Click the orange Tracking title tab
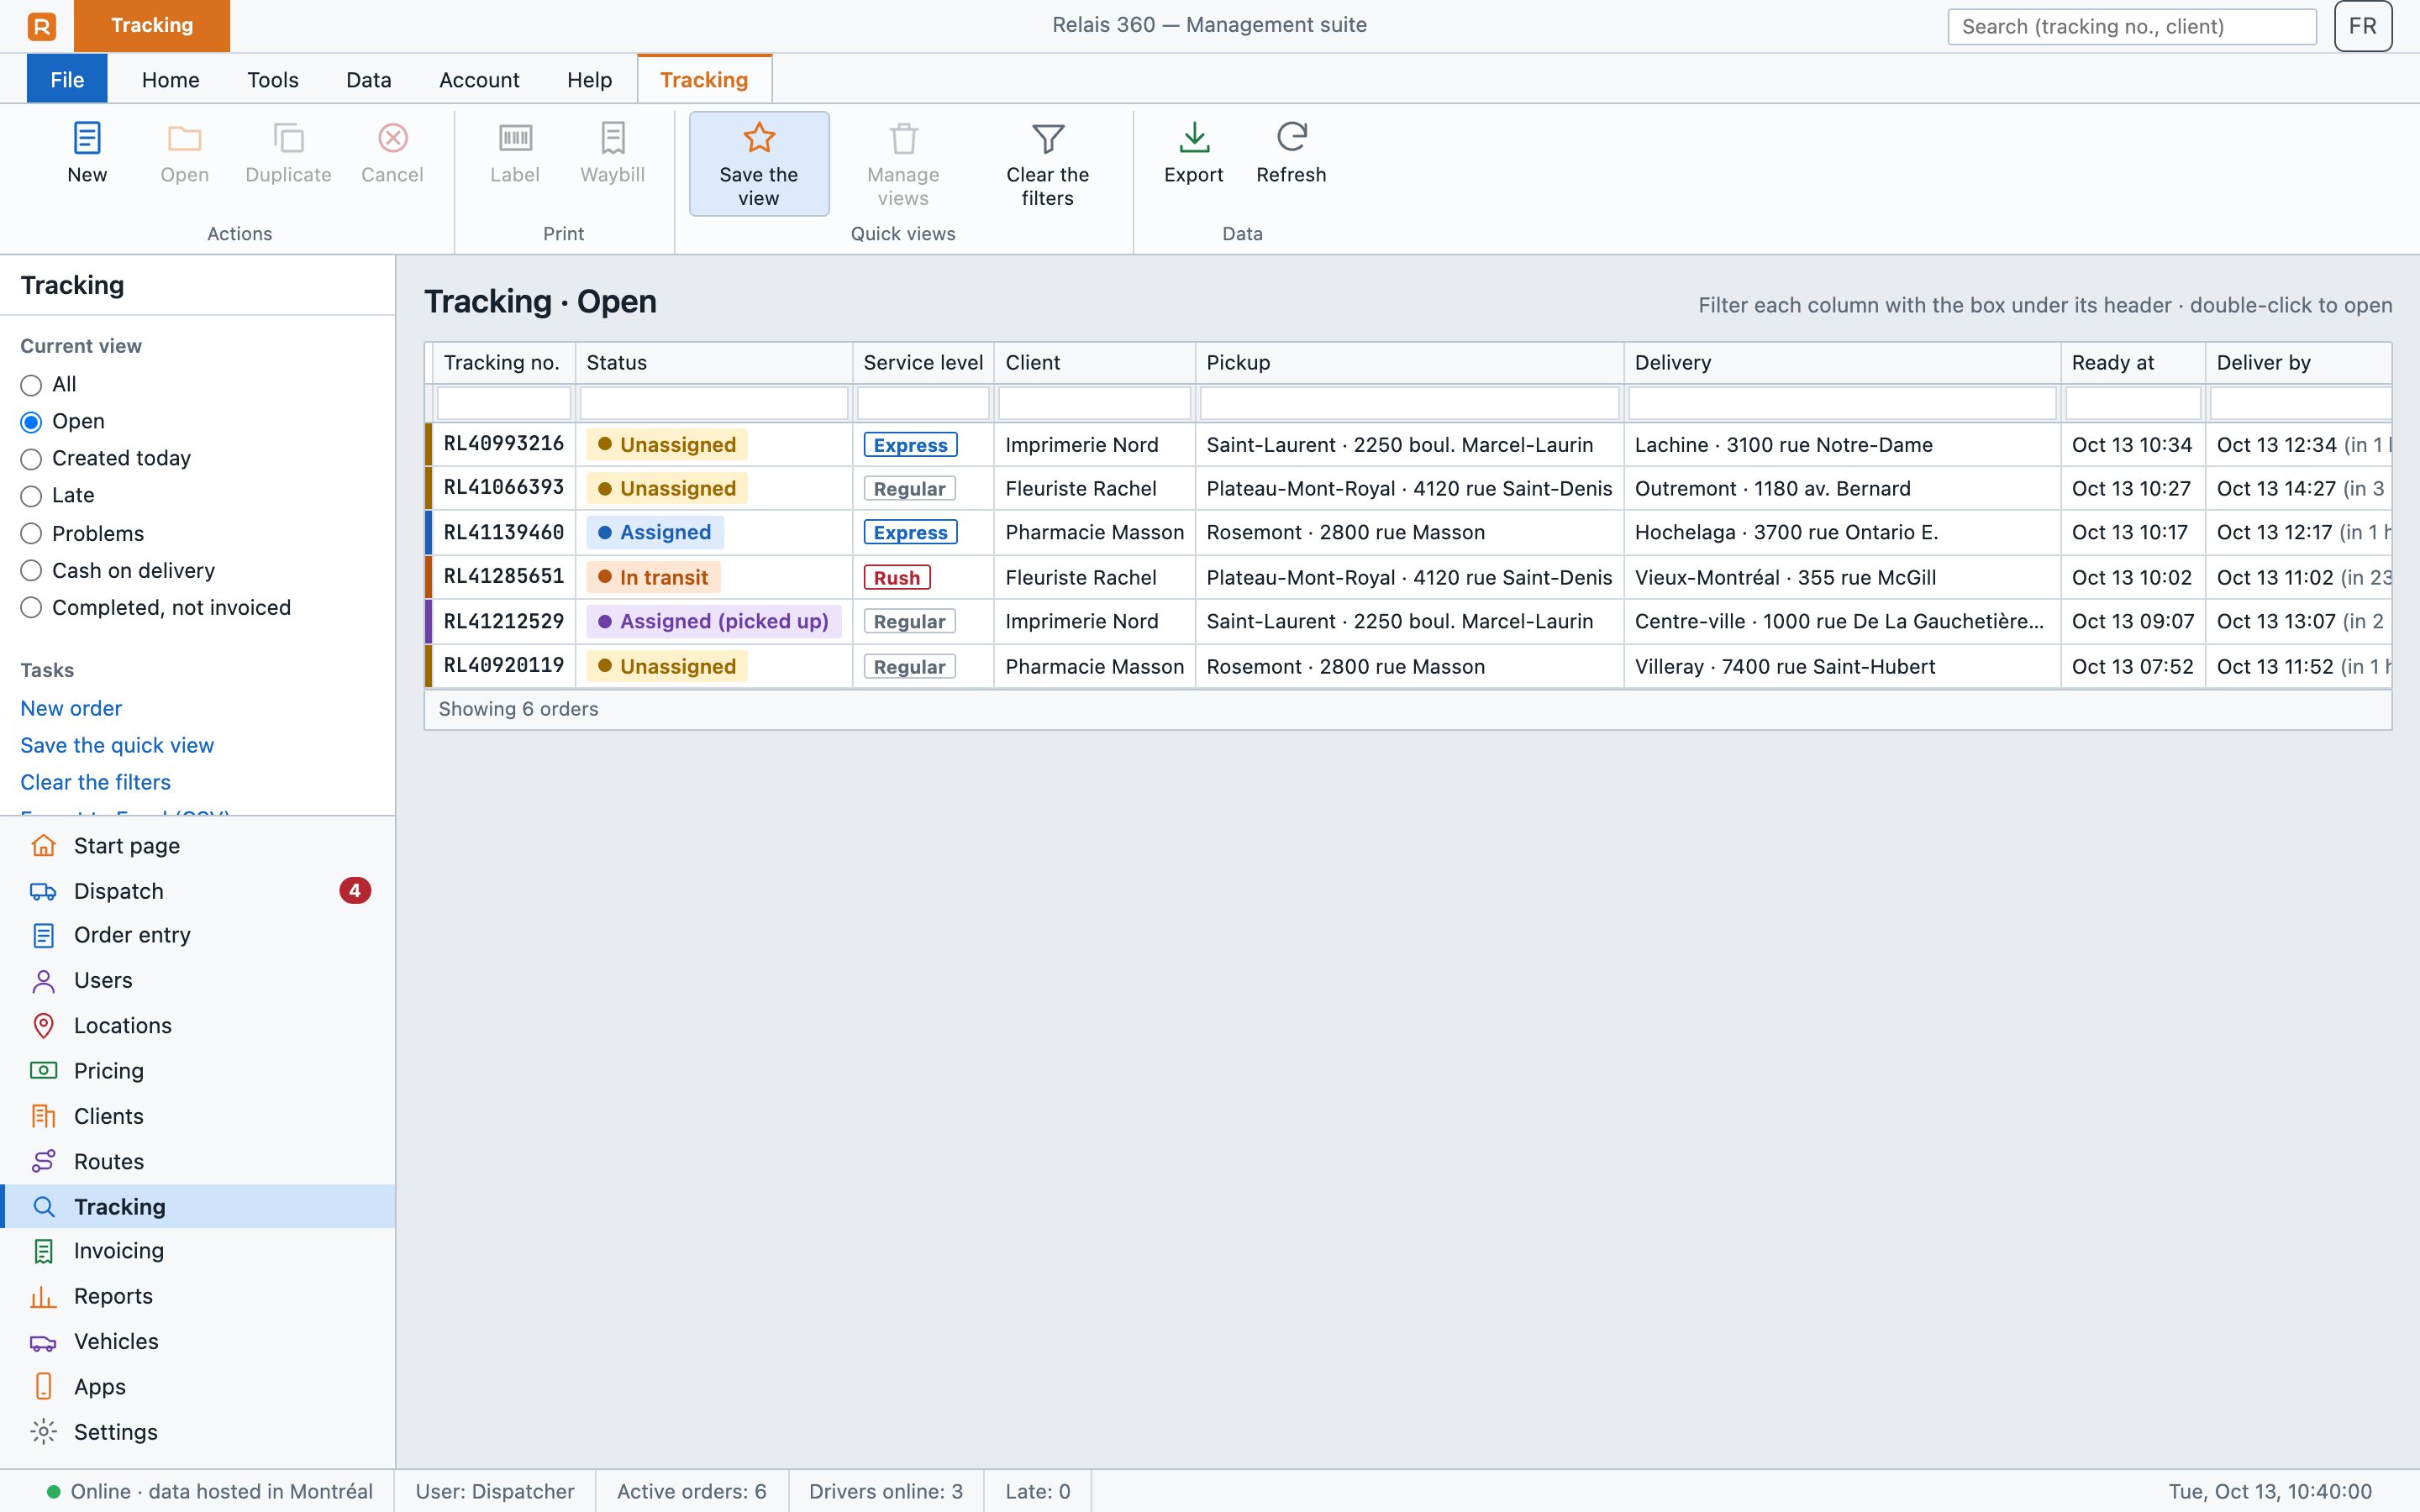 click(152, 26)
